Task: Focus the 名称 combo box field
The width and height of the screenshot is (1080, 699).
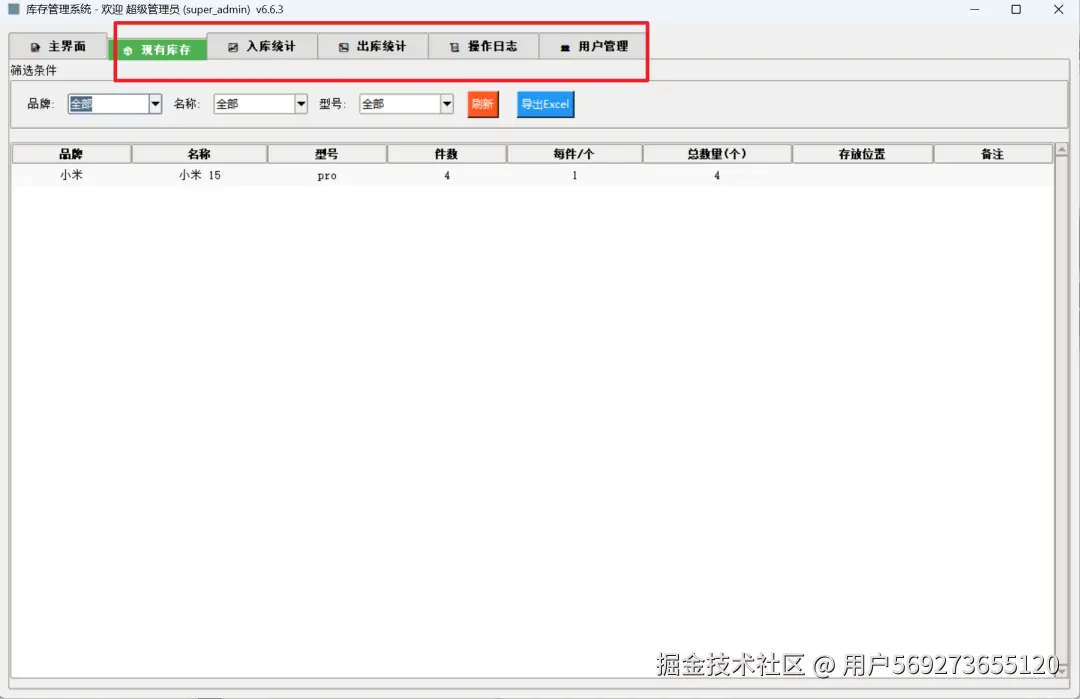Action: pos(254,104)
